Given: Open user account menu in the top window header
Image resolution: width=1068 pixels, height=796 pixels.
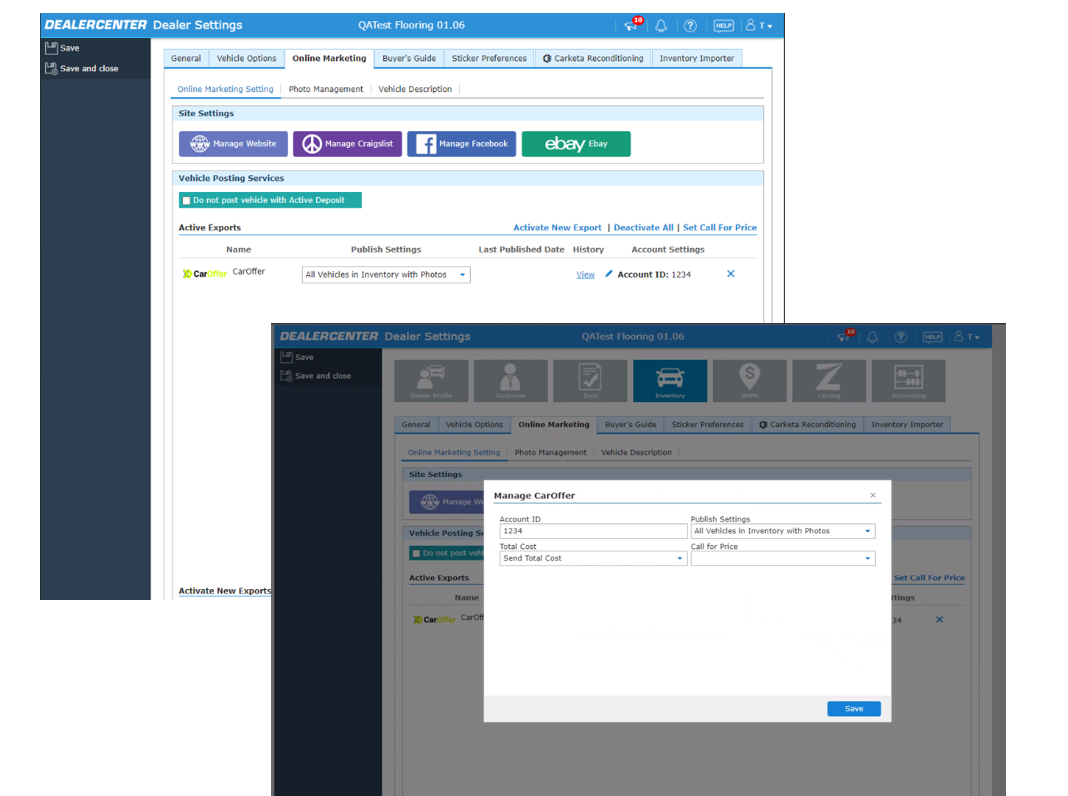Looking at the screenshot, I should tap(758, 26).
